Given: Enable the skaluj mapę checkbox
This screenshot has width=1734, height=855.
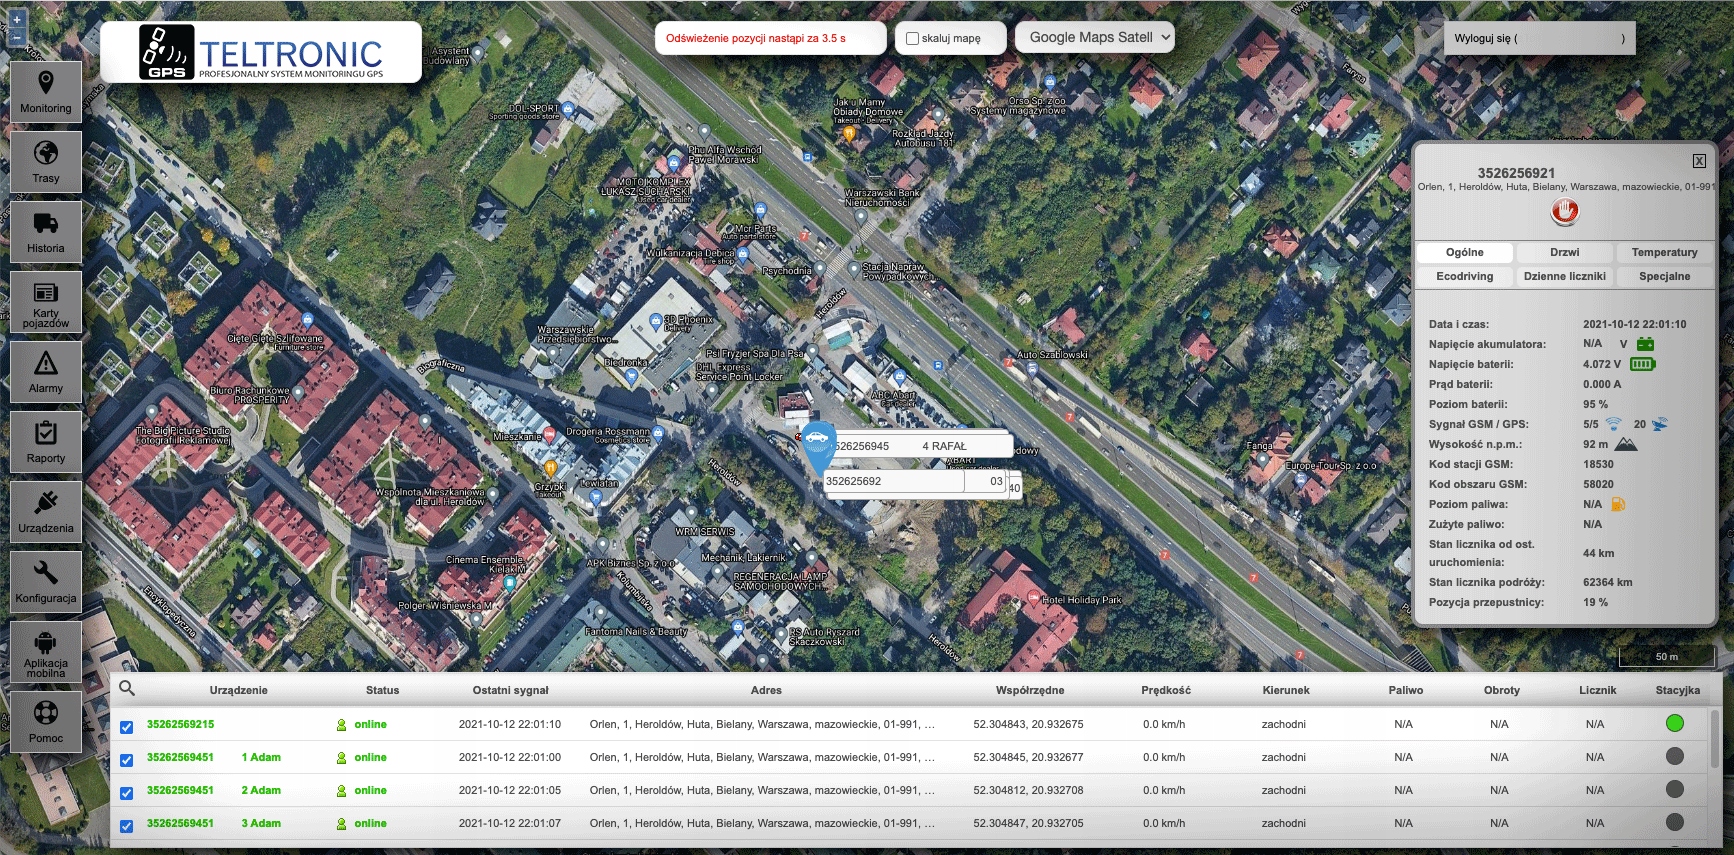Looking at the screenshot, I should [x=912, y=39].
